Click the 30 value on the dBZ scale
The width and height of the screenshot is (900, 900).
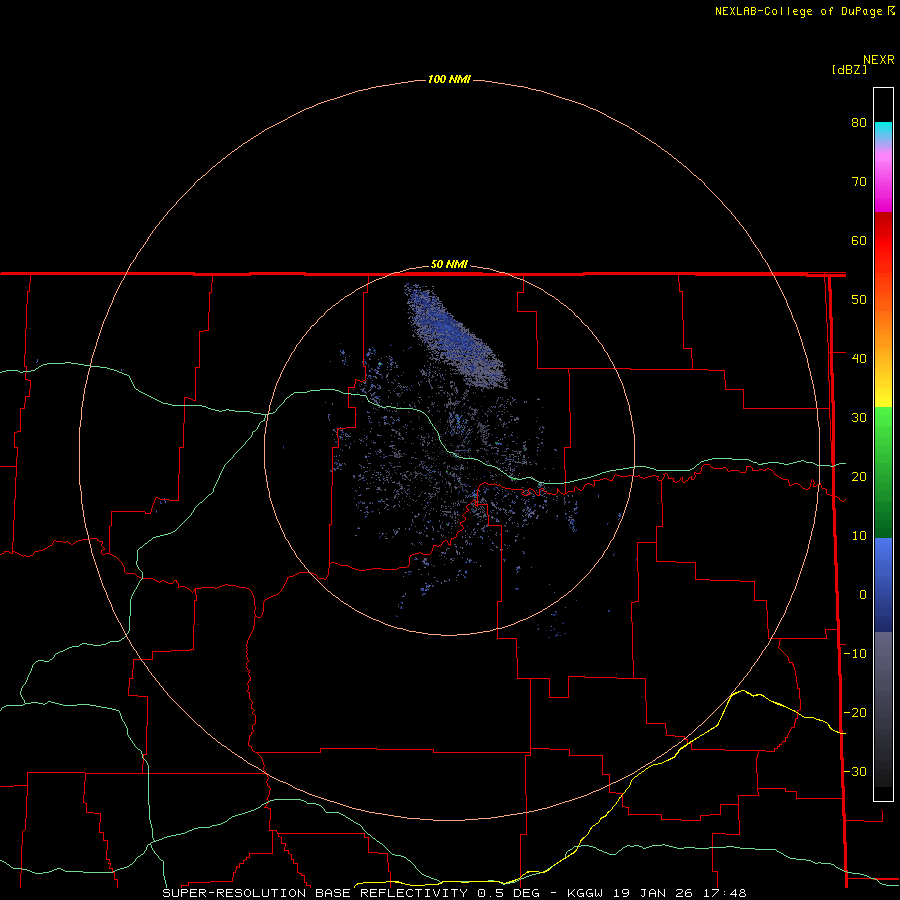[x=859, y=418]
